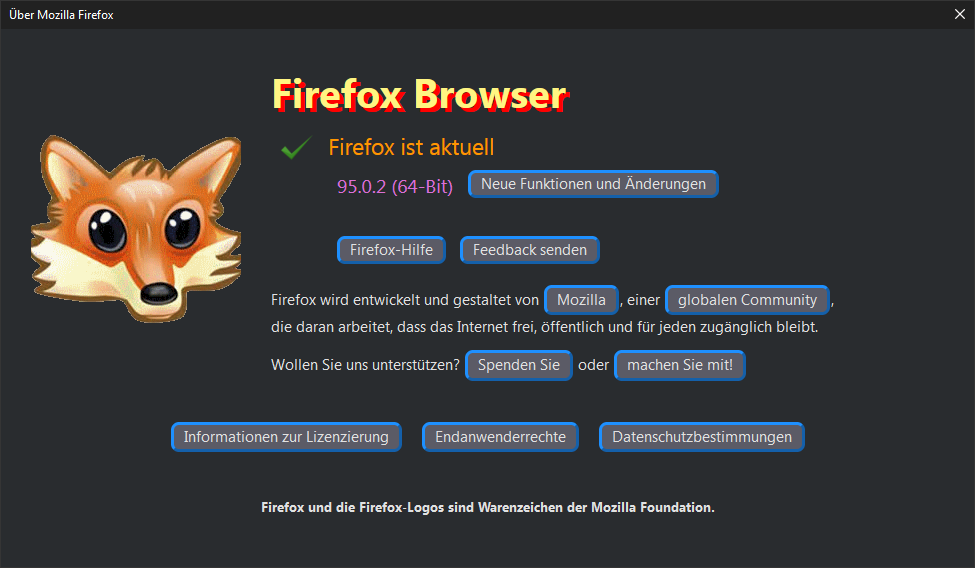975x568 pixels.
Task: Click the Wollen Sie uns unterstützen? text
Action: 365,365
